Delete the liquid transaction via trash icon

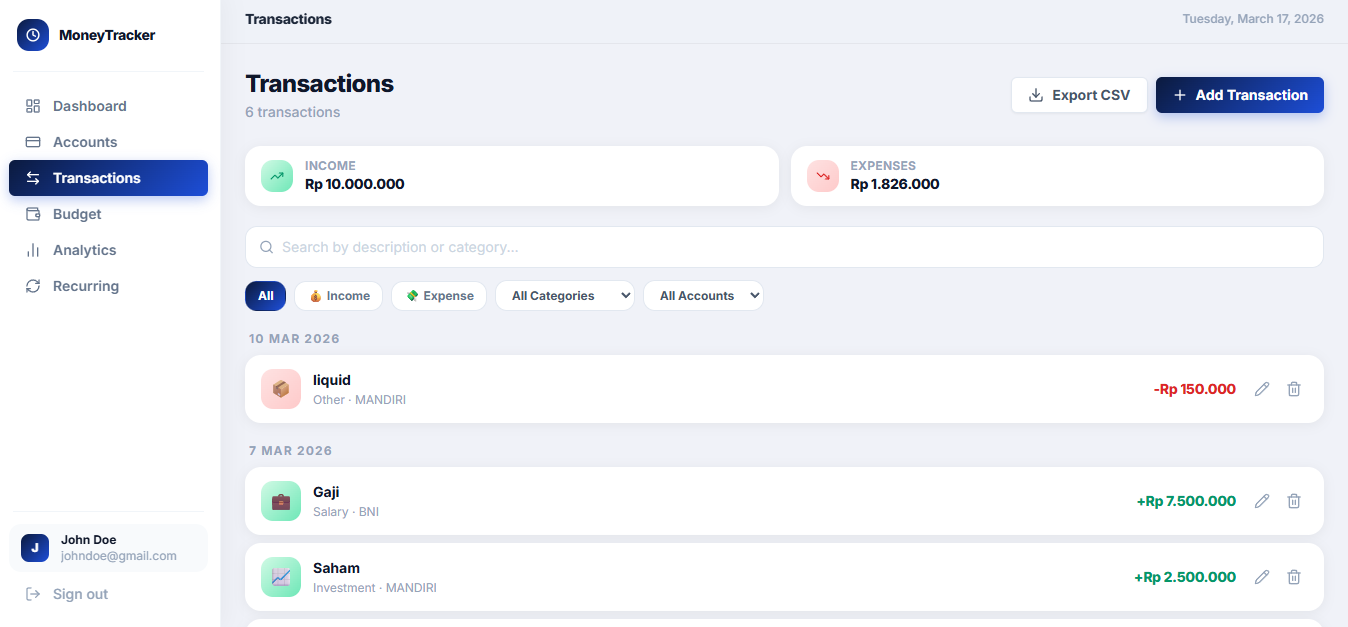(x=1294, y=389)
